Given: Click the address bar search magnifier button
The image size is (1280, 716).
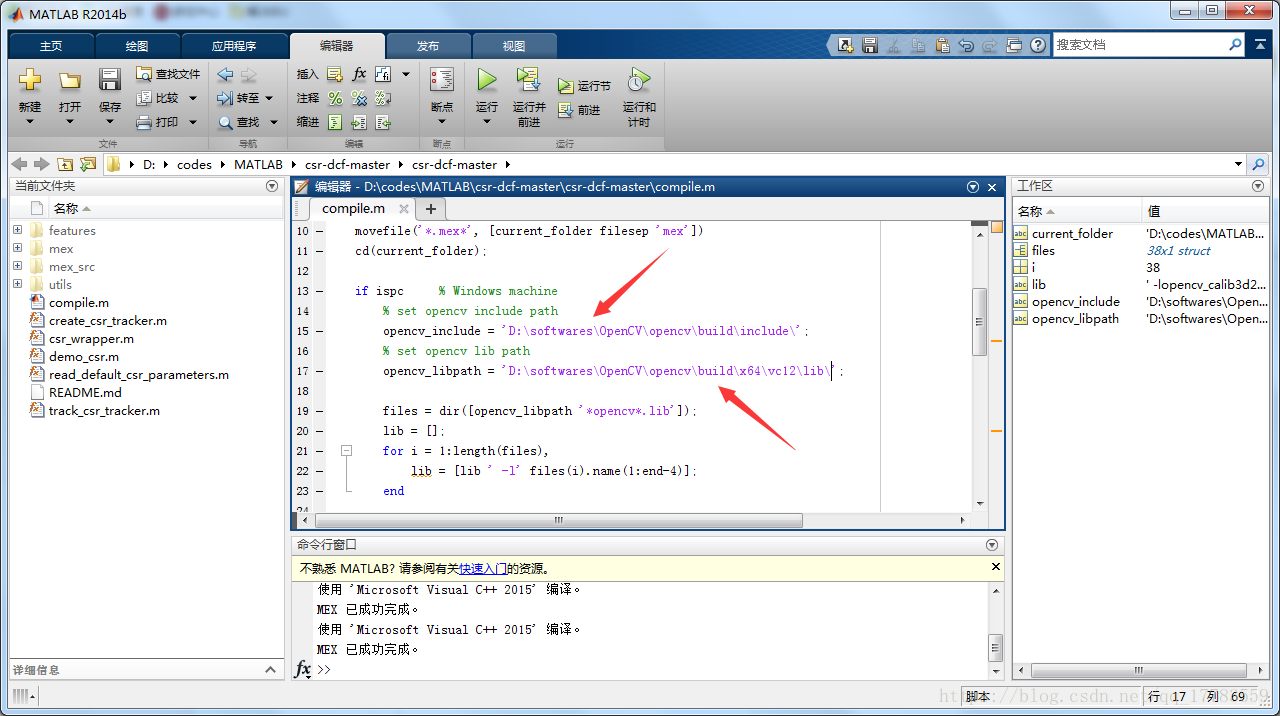Looking at the screenshot, I should [x=1259, y=164].
